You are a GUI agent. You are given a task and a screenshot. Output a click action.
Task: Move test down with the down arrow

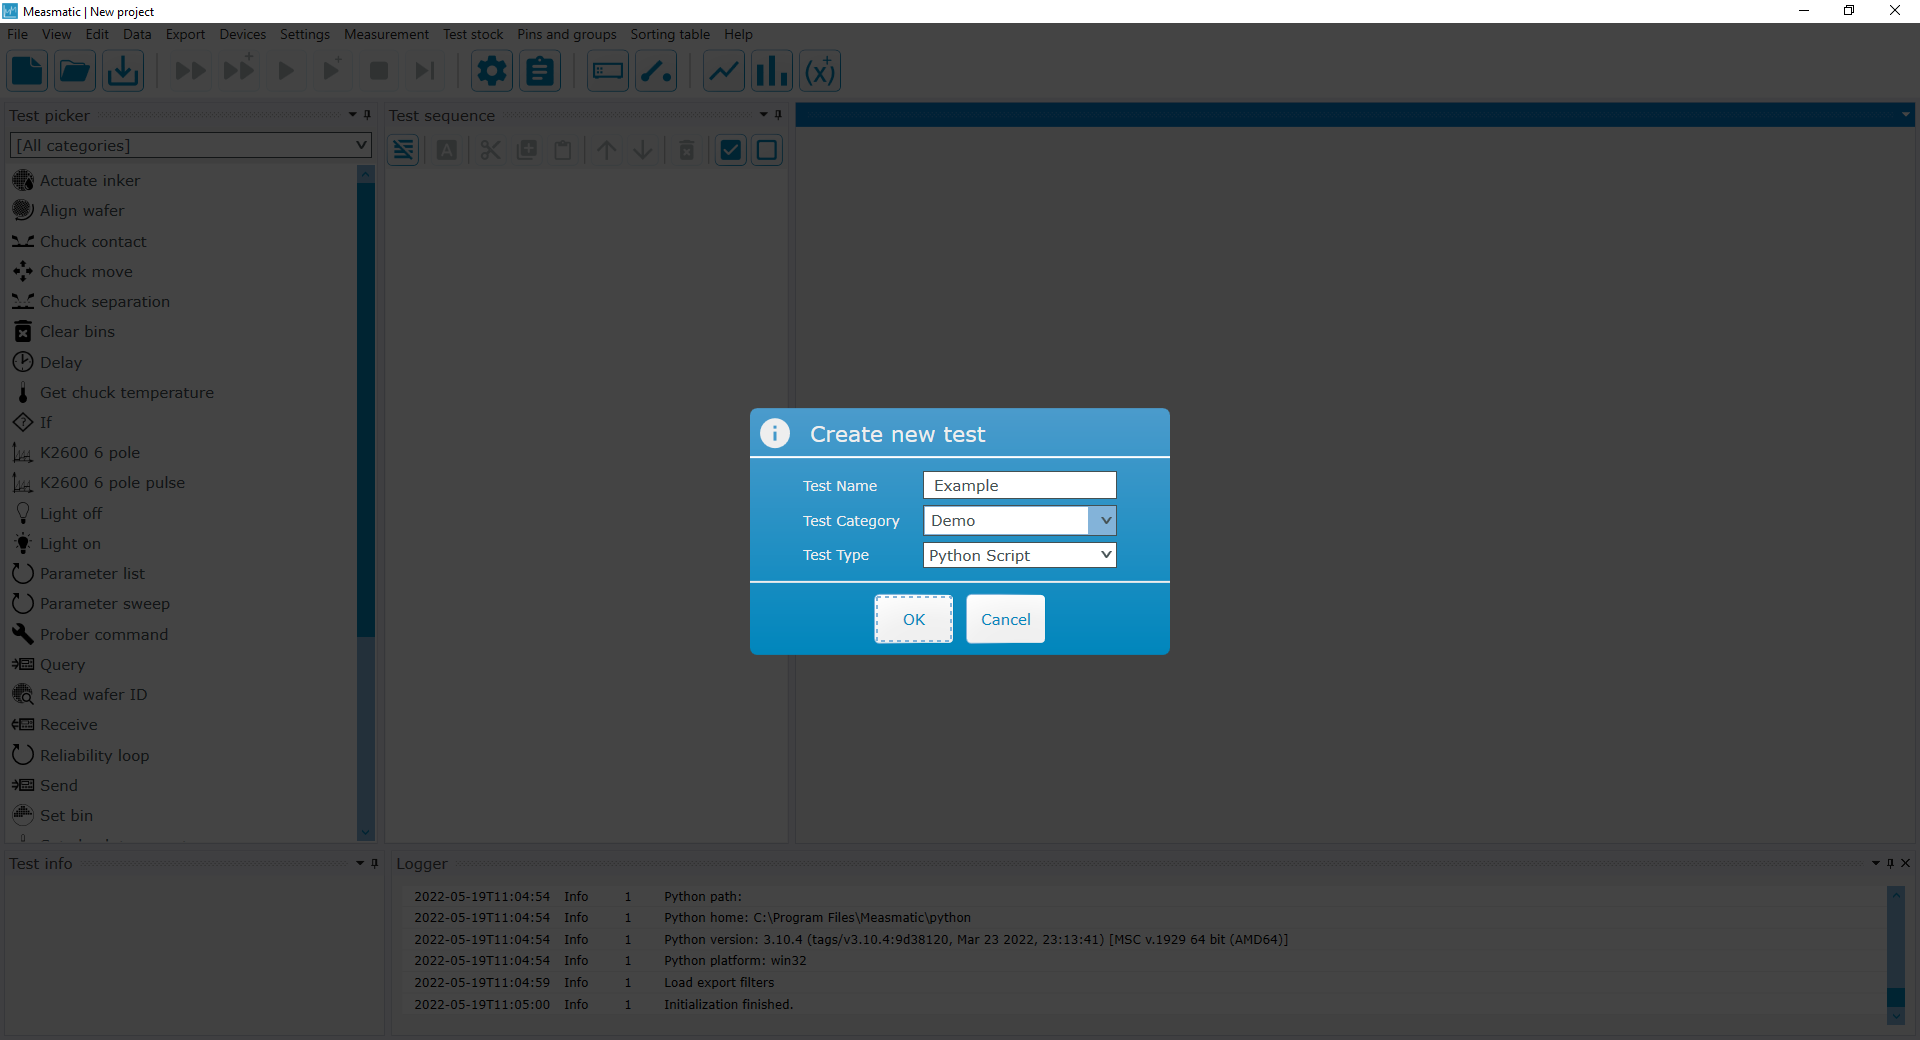tap(643, 150)
